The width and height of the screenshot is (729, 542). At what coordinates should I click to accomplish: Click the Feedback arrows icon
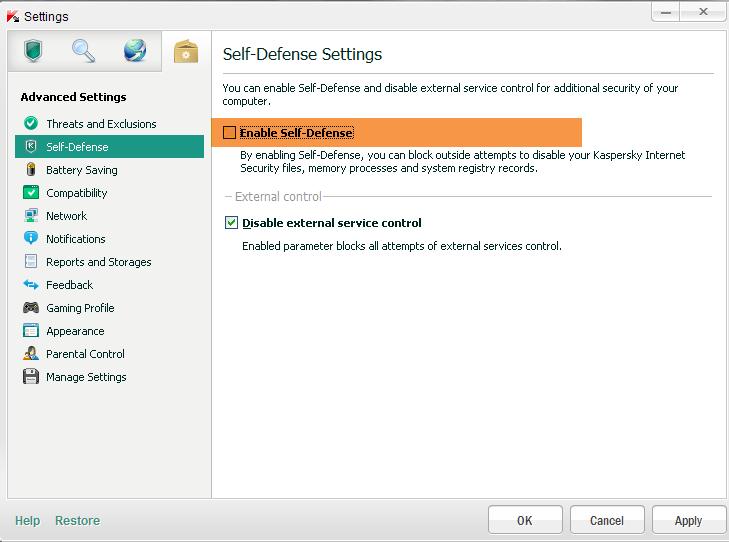point(31,284)
